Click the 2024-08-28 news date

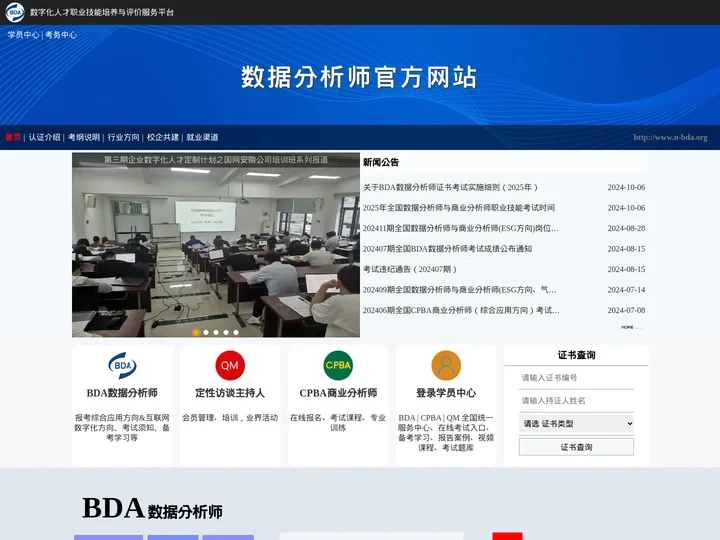click(x=626, y=228)
